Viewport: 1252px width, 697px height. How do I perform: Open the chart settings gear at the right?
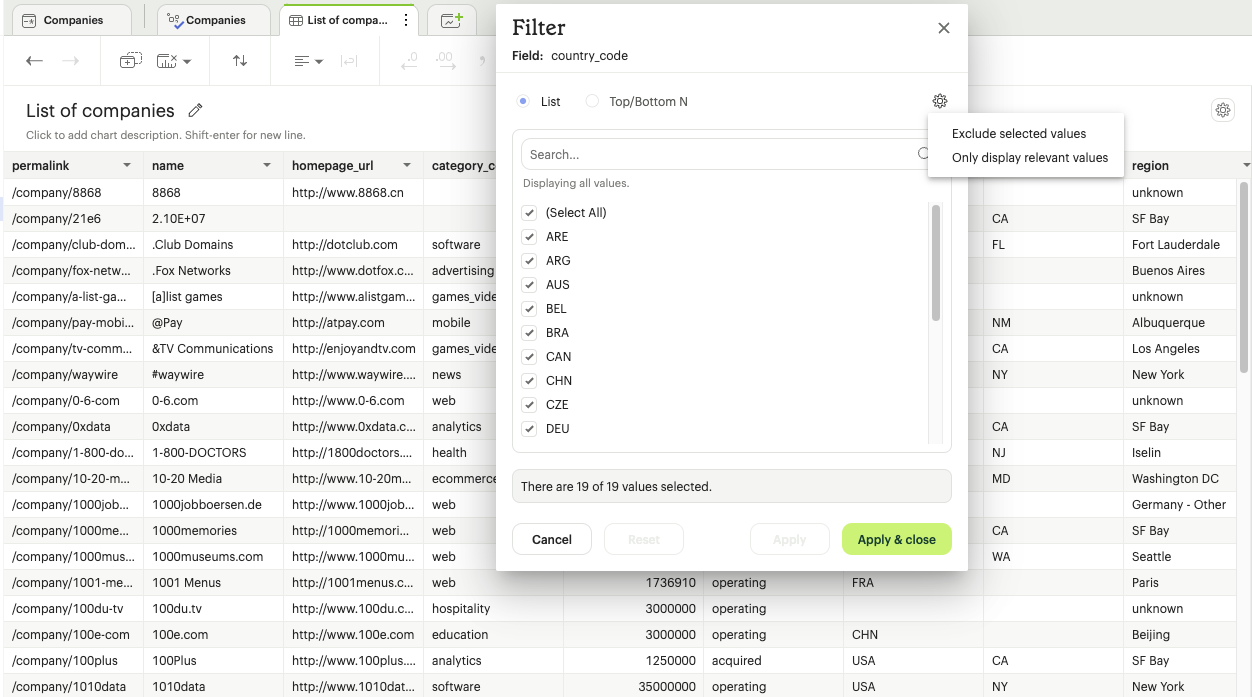click(1222, 110)
